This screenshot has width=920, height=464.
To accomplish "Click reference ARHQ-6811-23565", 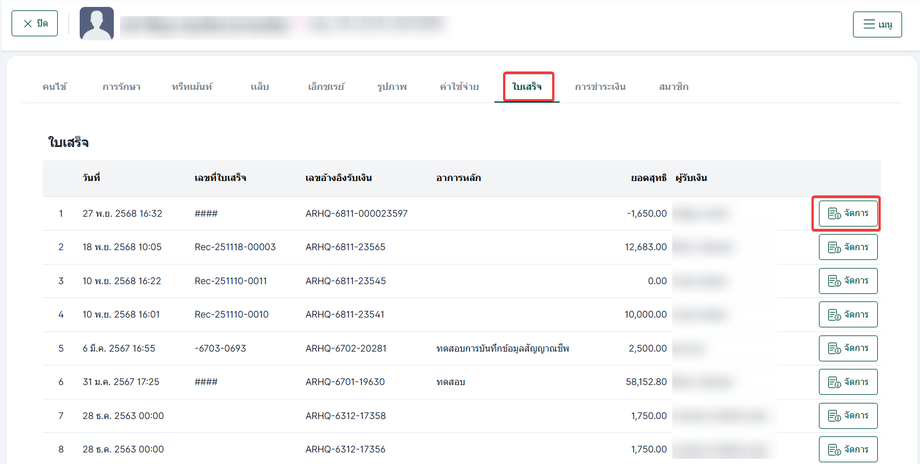I will [x=345, y=248].
